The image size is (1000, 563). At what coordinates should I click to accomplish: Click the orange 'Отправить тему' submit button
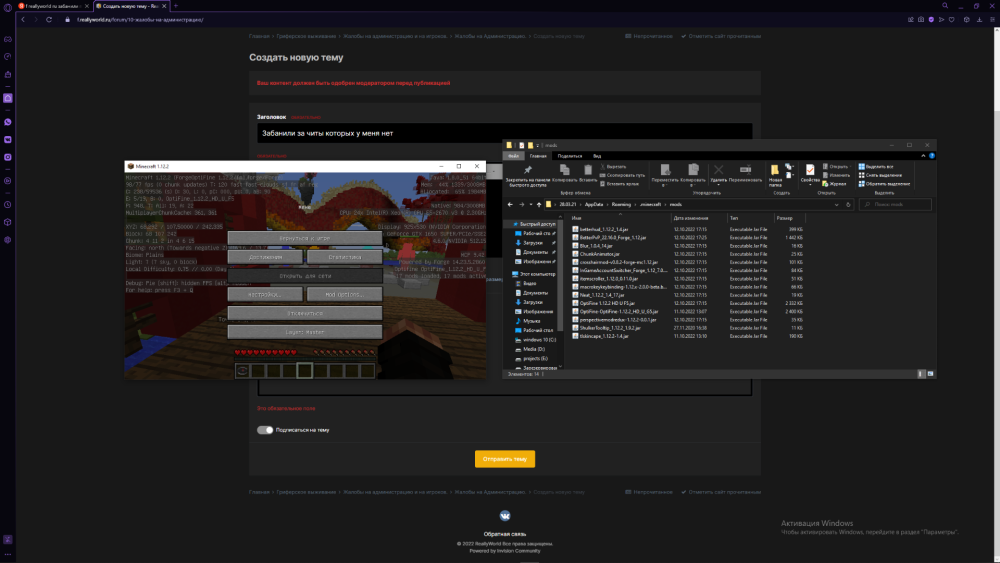point(504,459)
